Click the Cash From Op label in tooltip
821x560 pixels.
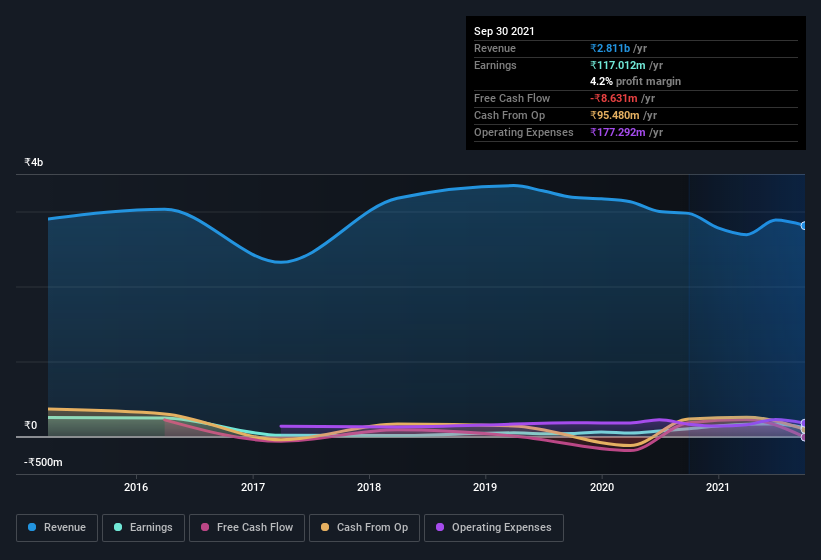509,115
